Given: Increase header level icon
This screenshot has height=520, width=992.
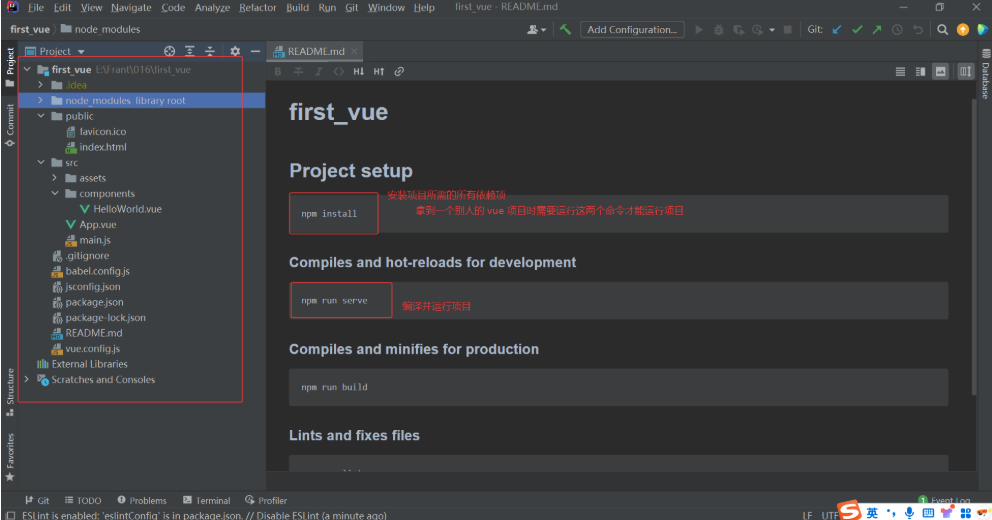Looking at the screenshot, I should (x=379, y=71).
